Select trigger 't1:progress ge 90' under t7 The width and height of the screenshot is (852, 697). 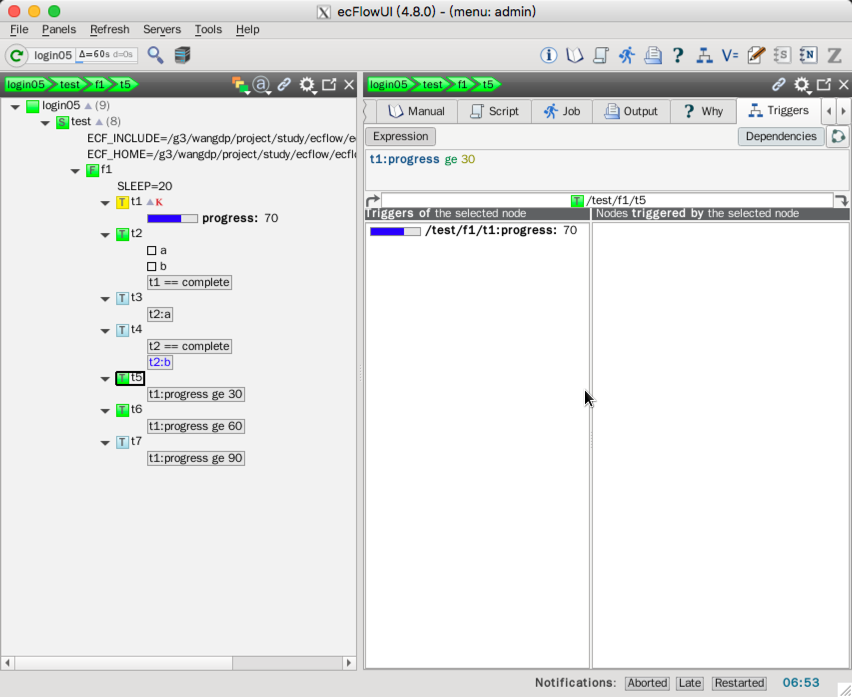[196, 458]
